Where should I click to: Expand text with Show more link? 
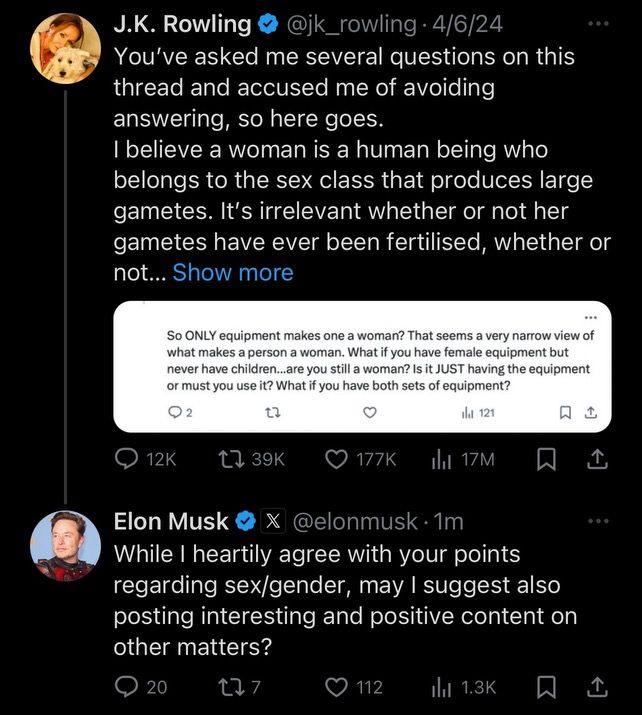[x=233, y=272]
